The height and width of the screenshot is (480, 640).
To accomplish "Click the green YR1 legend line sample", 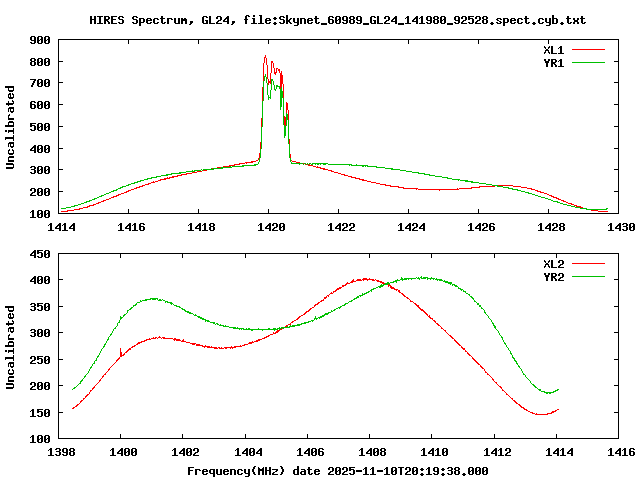I will [588, 63].
